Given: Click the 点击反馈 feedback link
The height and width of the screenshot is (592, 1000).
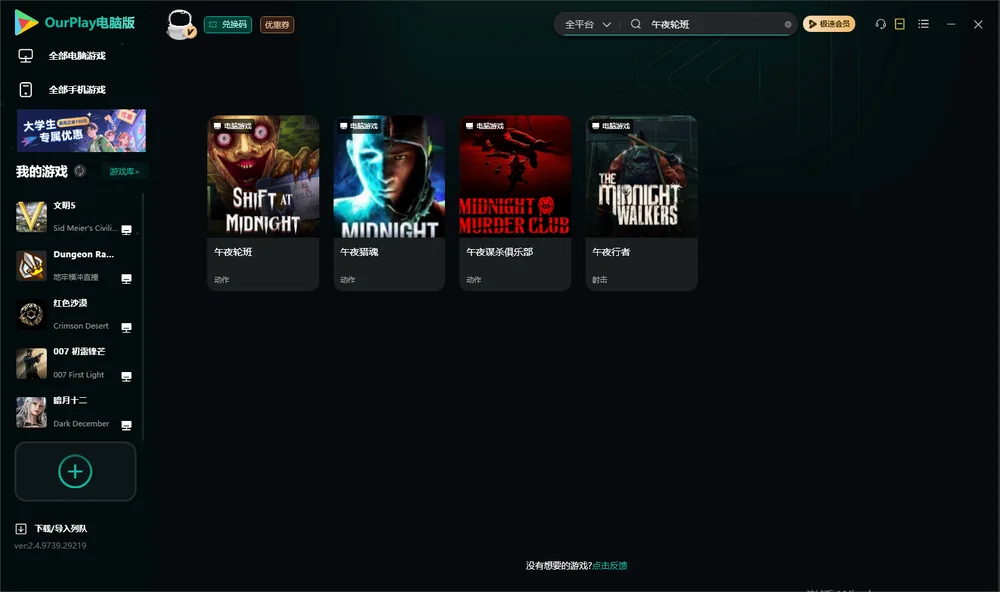Looking at the screenshot, I should (x=610, y=565).
